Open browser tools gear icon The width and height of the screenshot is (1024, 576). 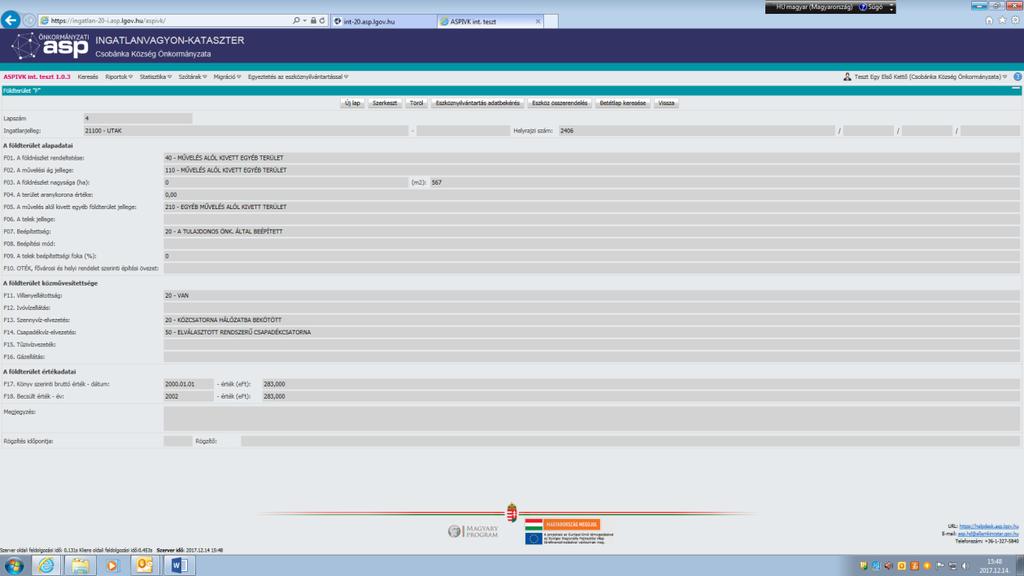(1016, 20)
